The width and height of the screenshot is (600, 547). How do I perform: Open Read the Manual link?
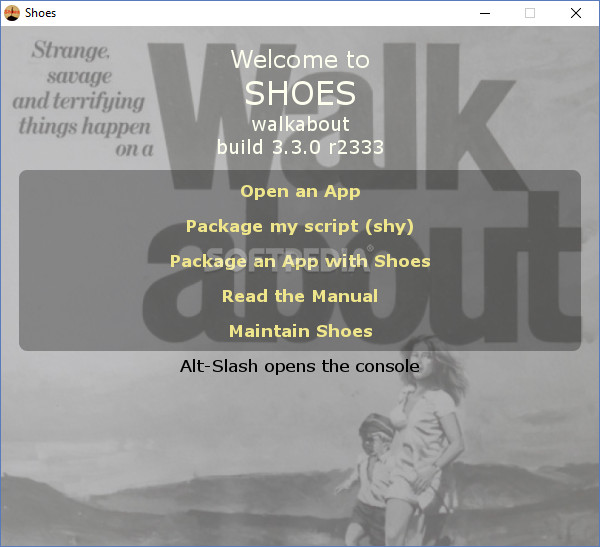tap(300, 296)
